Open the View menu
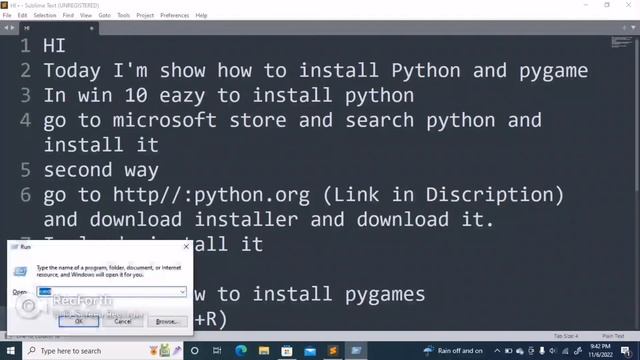640x360 pixels. point(86,15)
